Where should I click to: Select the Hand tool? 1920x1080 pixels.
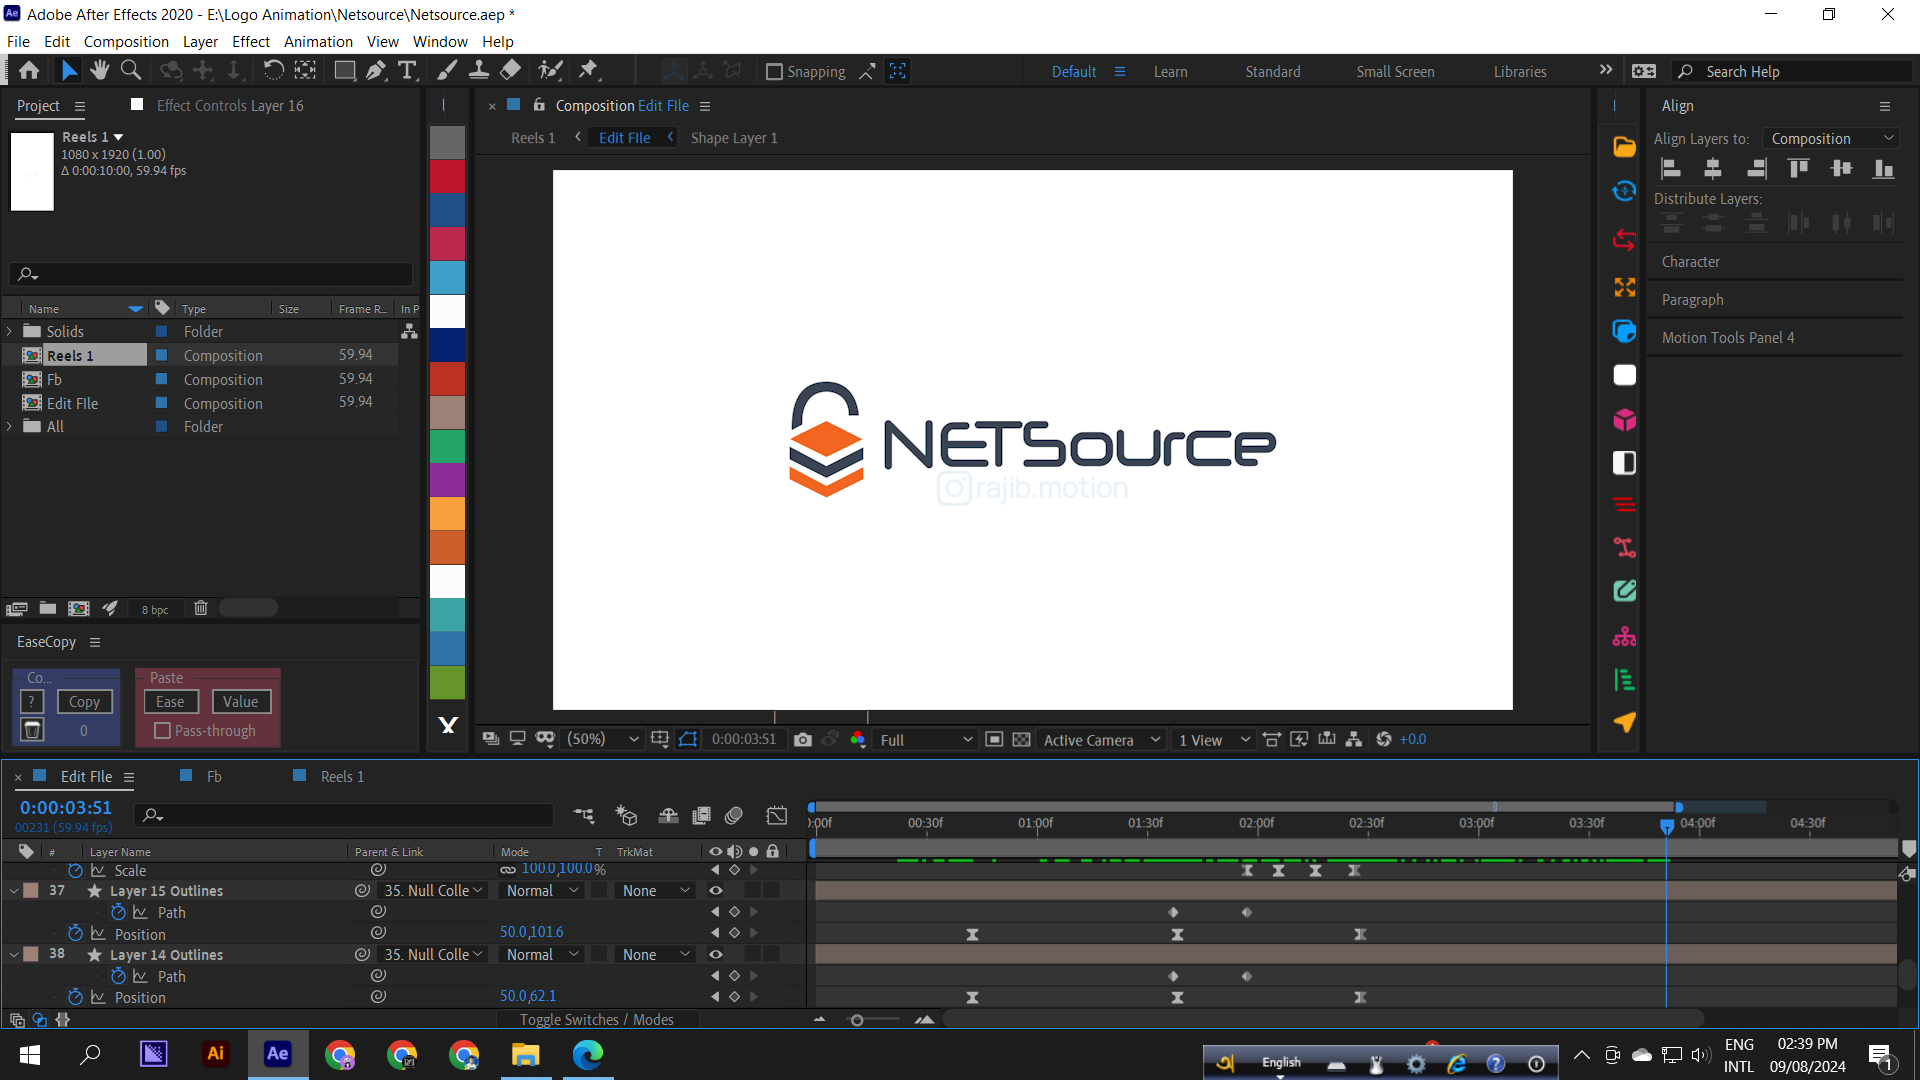99,70
